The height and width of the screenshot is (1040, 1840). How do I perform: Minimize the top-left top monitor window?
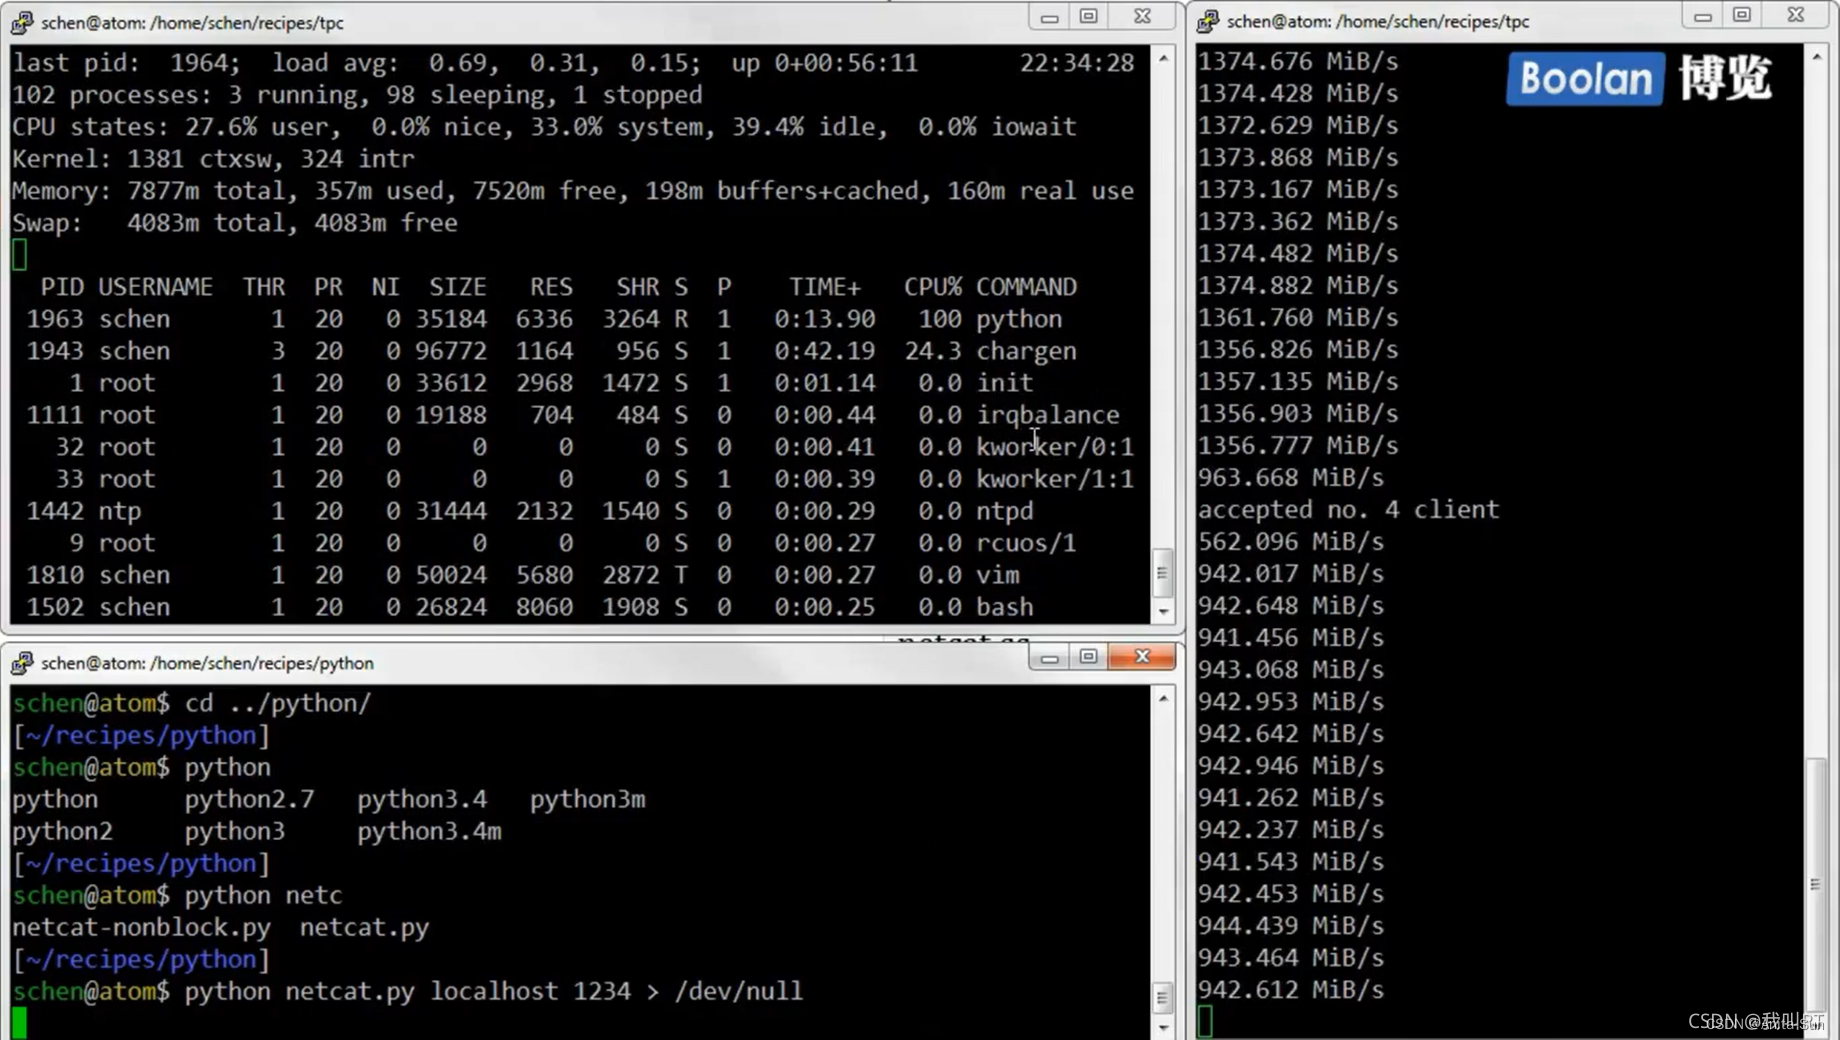(x=1049, y=17)
